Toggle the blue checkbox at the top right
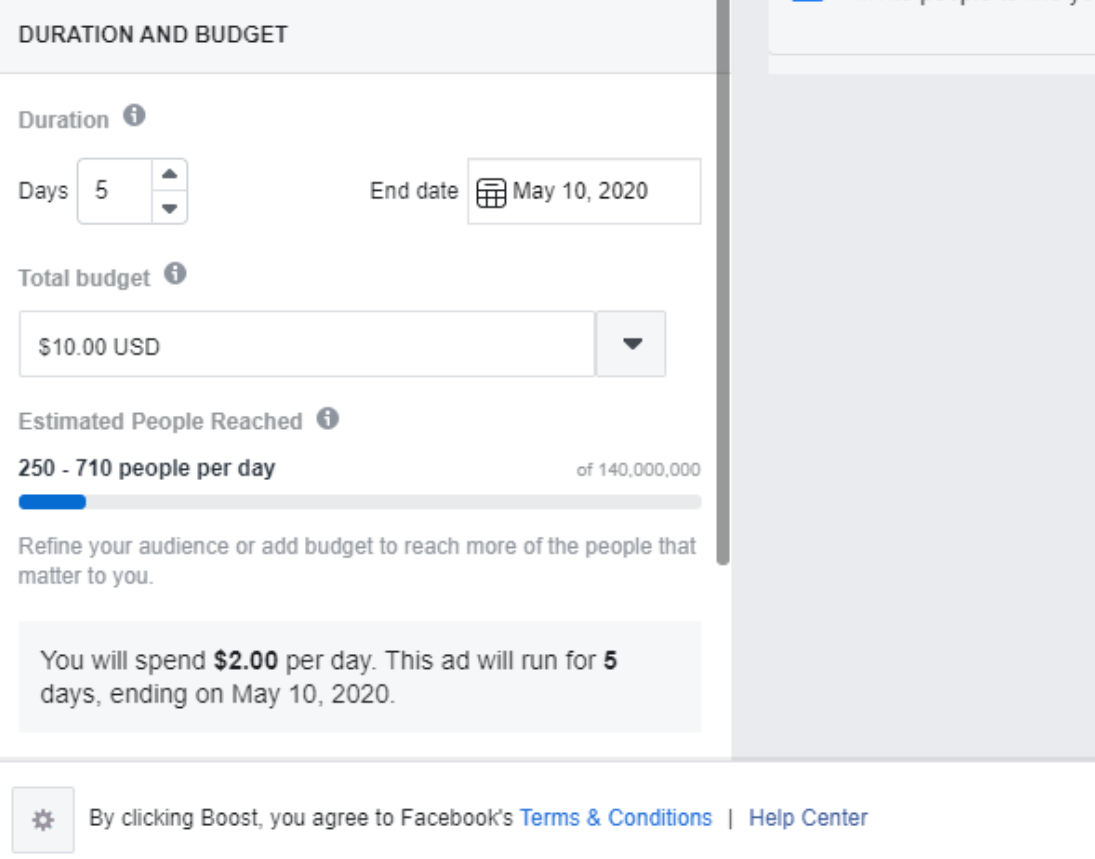Image resolution: width=1095 pixels, height=859 pixels. [806, 2]
